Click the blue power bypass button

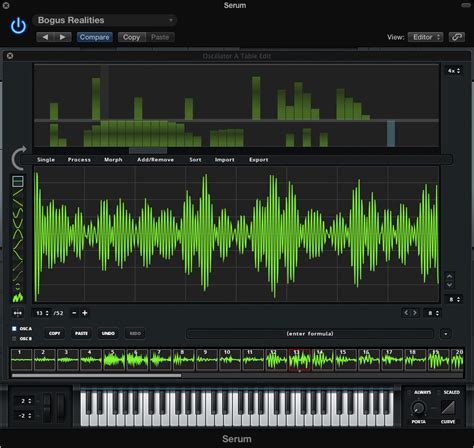(x=18, y=26)
